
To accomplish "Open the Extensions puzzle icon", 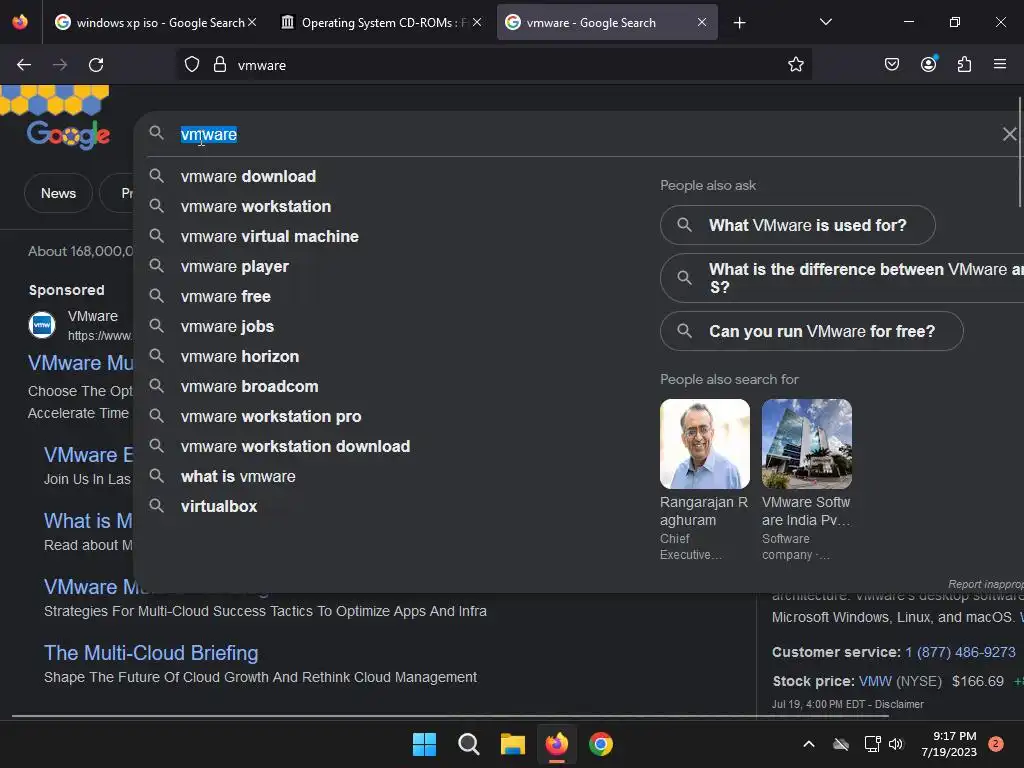I will (964, 65).
